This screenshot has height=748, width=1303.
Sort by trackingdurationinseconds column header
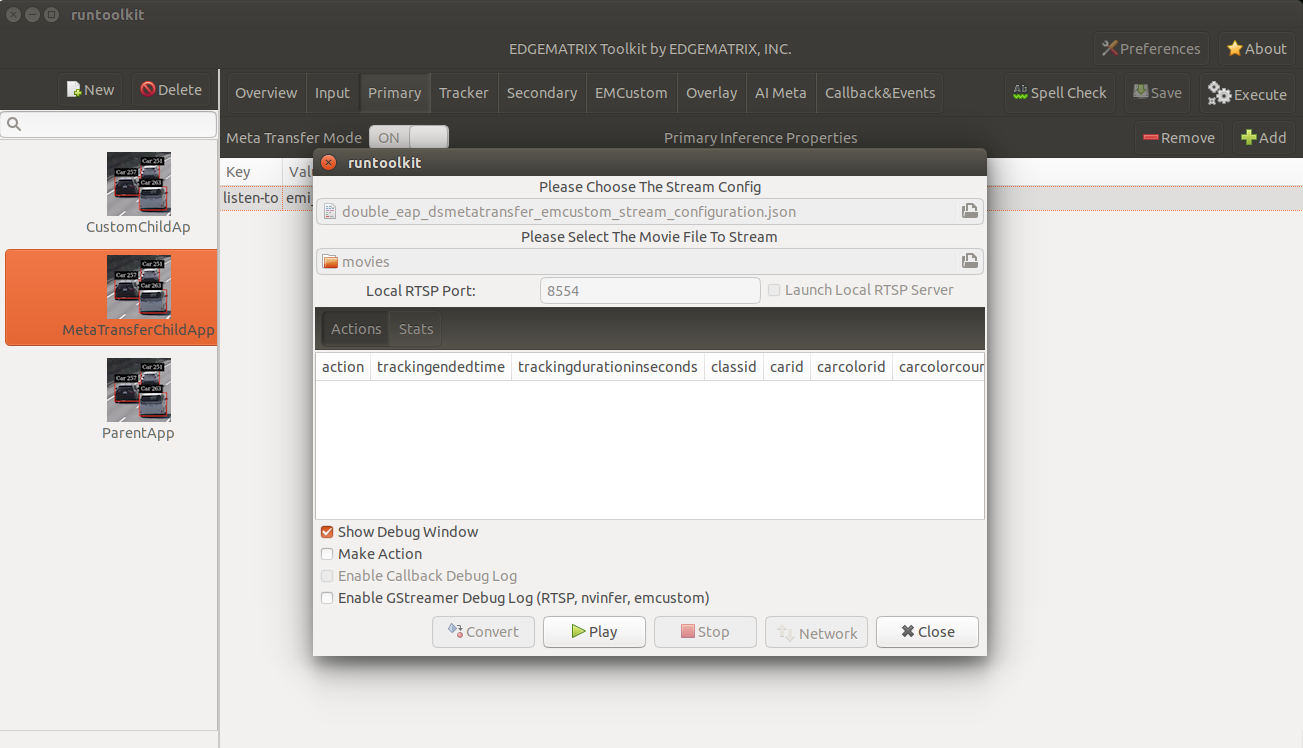(608, 367)
